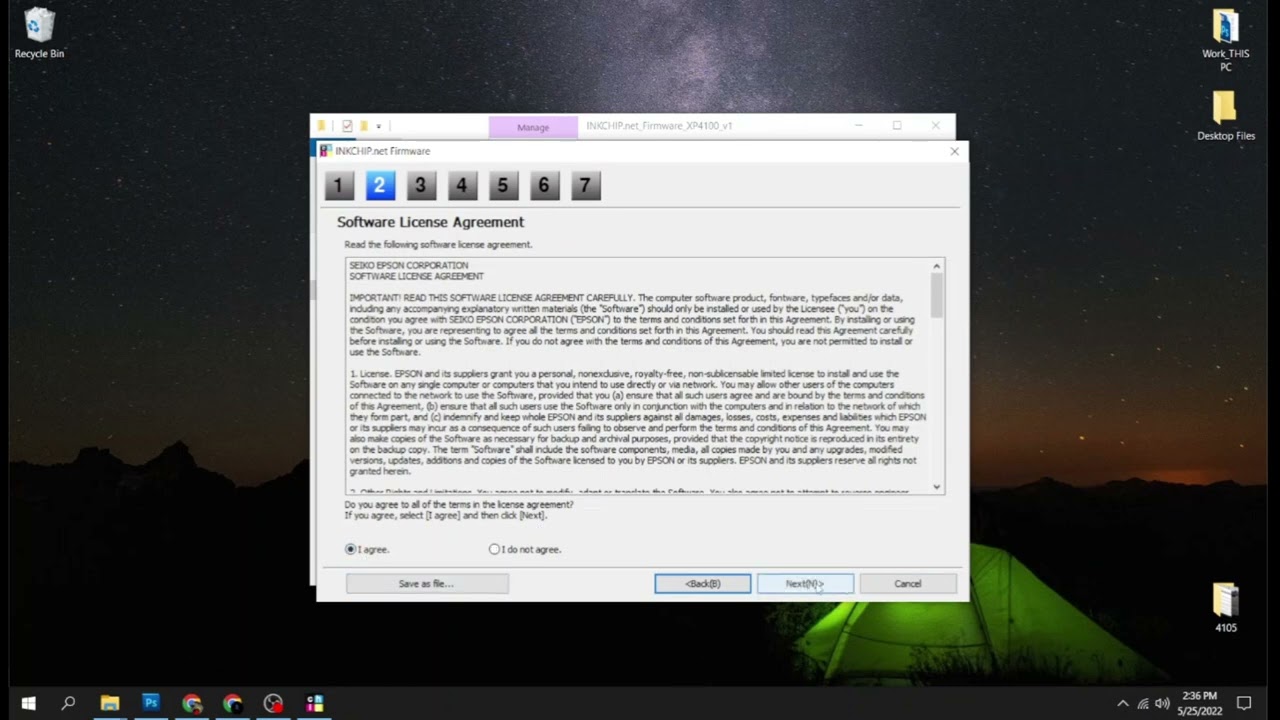This screenshot has width=1280, height=720.
Task: Click step 4 indicator in installer
Action: click(462, 185)
